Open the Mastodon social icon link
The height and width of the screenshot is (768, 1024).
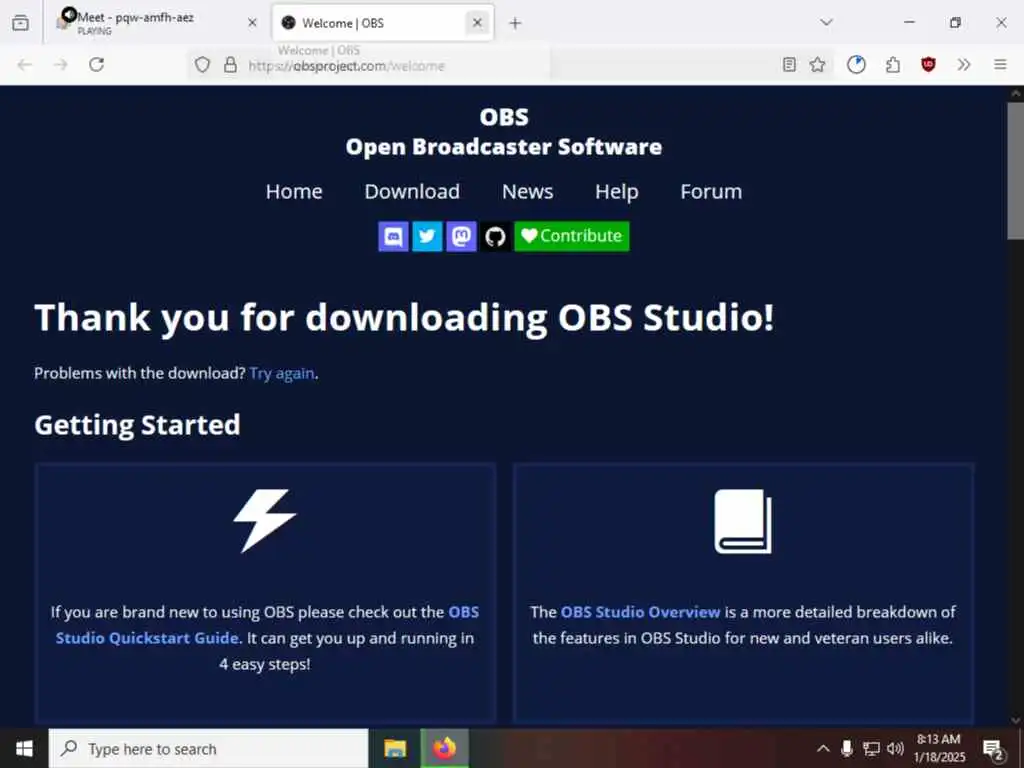click(x=461, y=236)
